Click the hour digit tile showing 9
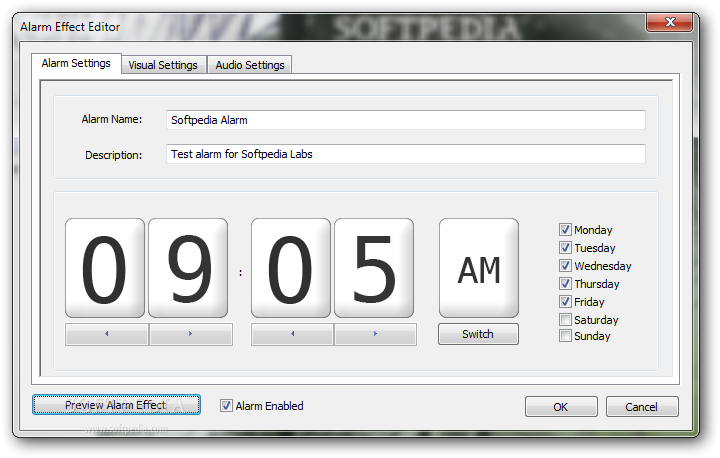The image size is (720, 458). (188, 268)
